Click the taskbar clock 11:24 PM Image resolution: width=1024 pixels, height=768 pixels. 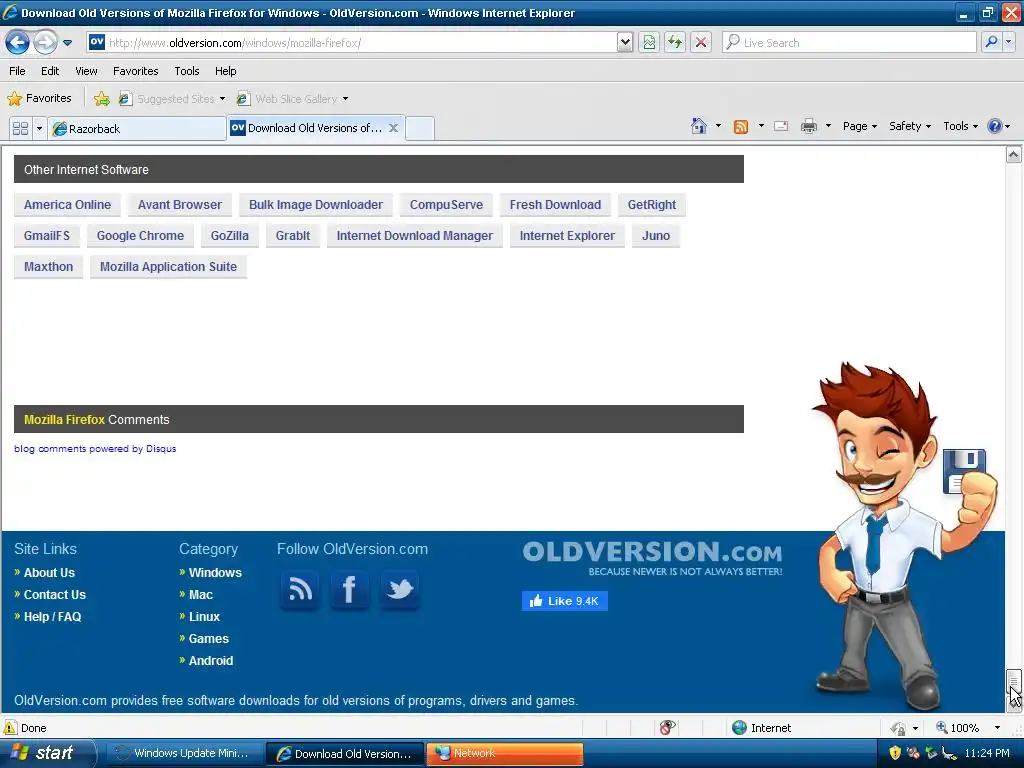(x=987, y=753)
